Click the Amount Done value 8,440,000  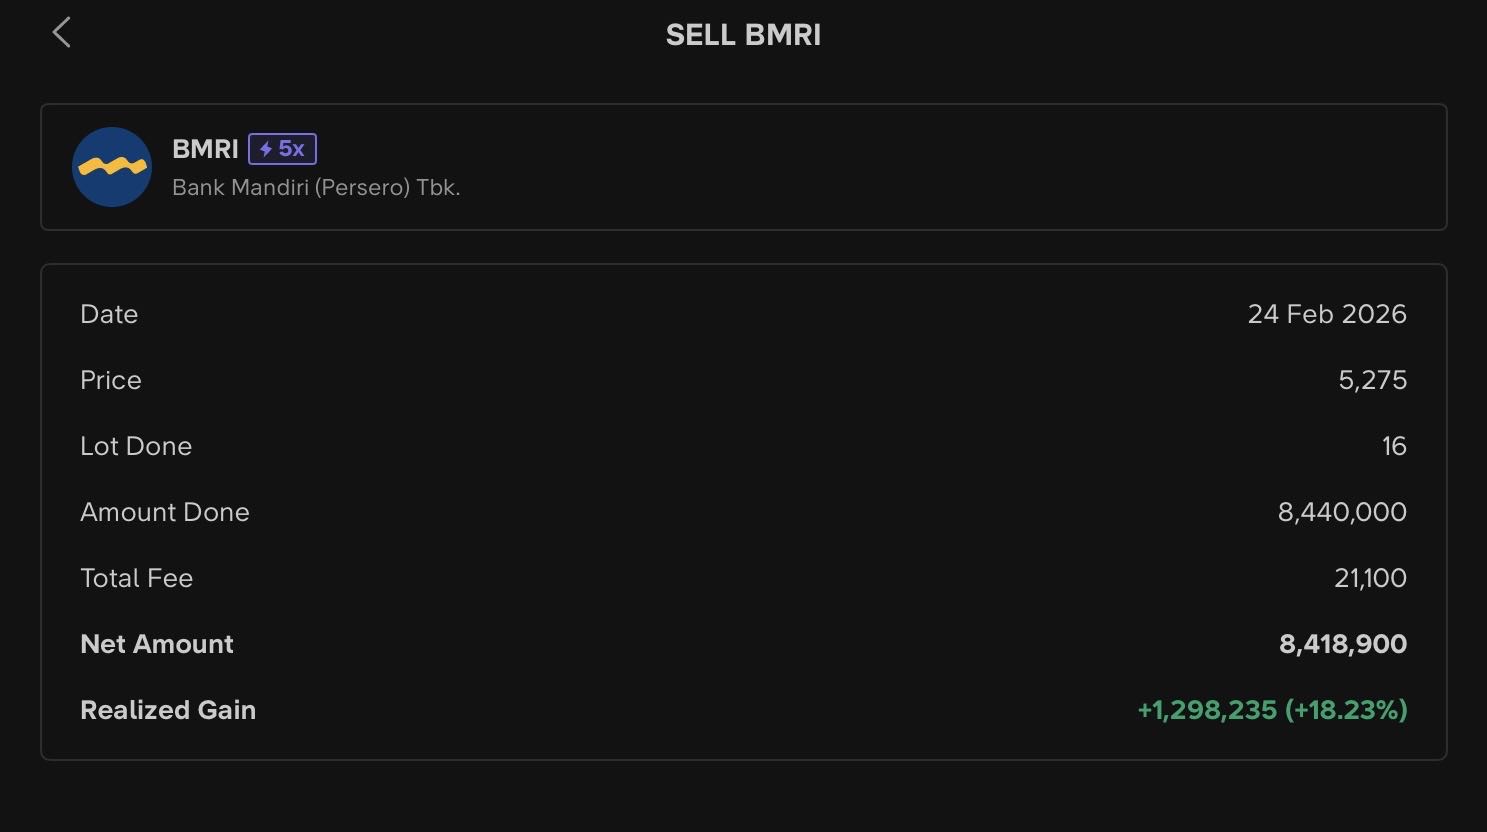[1342, 512]
